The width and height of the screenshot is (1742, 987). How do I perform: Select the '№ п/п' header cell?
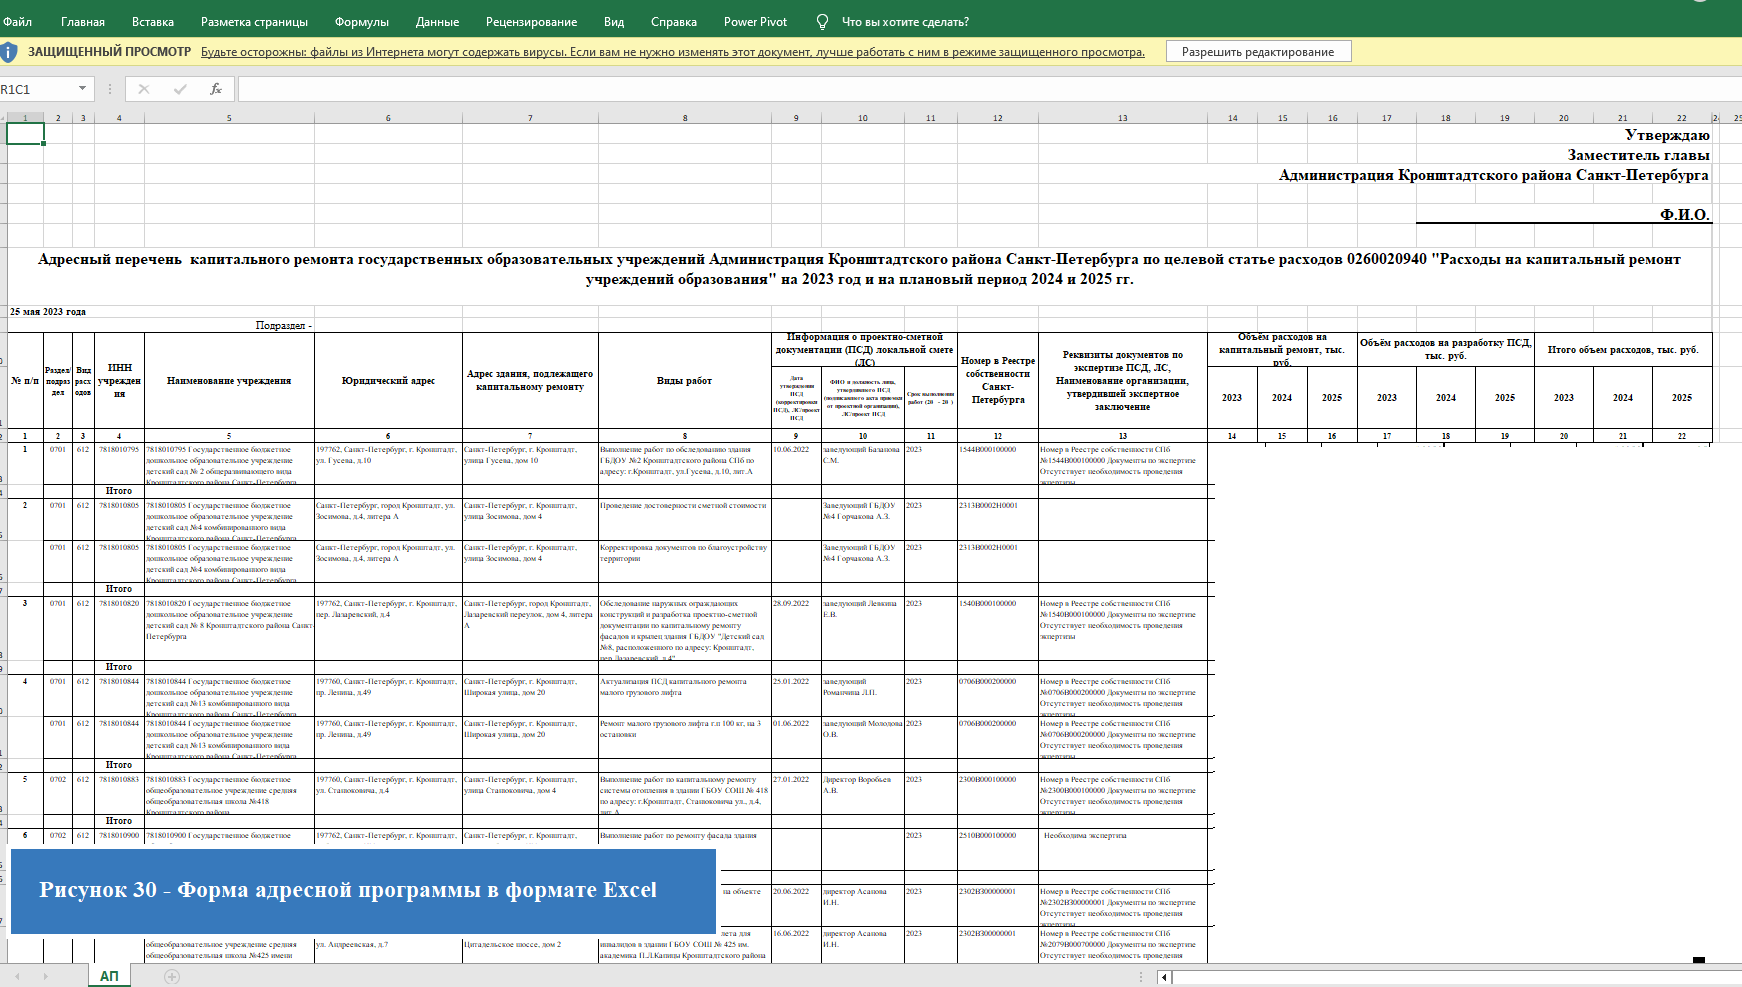point(25,381)
